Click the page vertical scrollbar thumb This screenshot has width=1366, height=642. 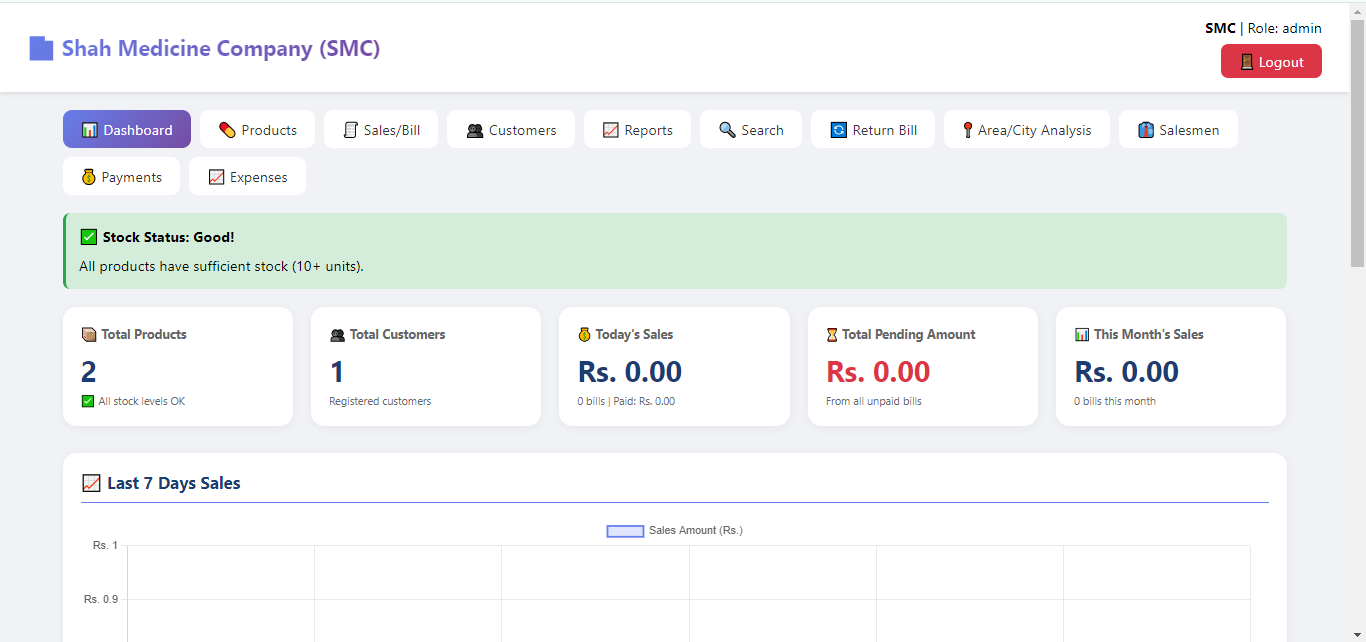click(1357, 142)
